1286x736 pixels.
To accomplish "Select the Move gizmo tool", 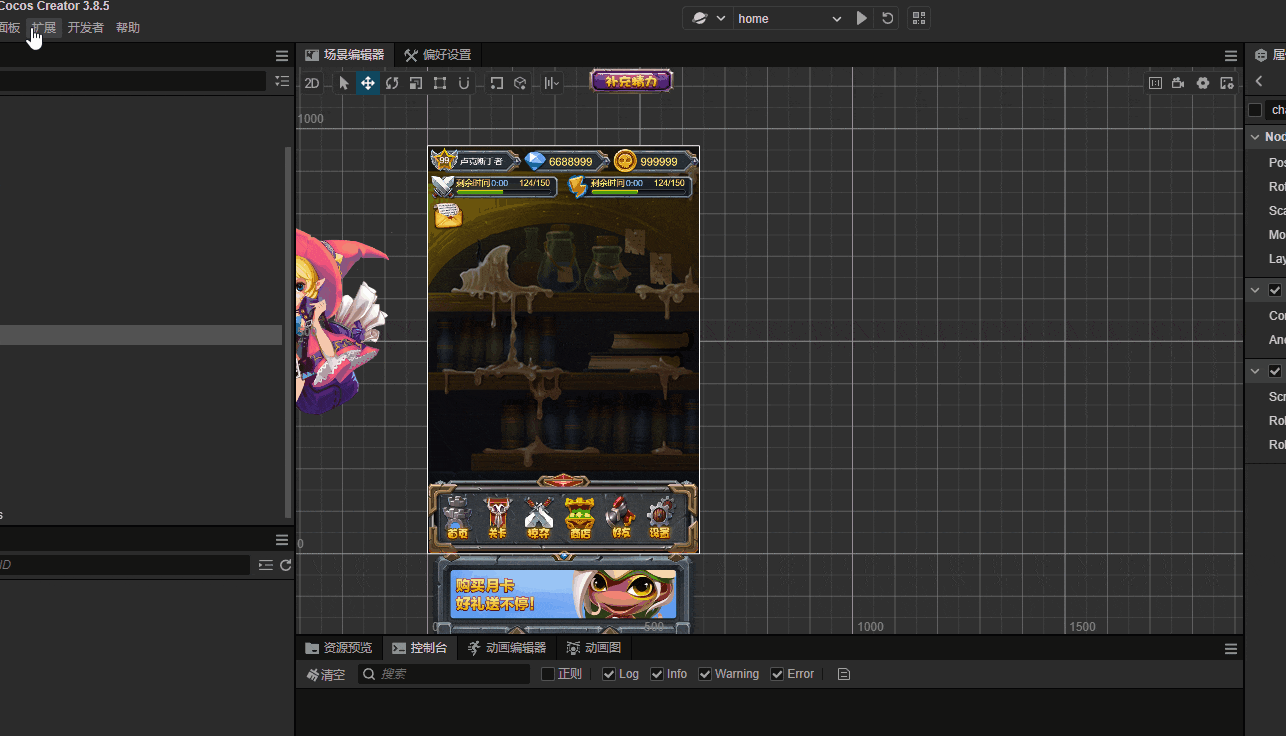I will point(368,84).
